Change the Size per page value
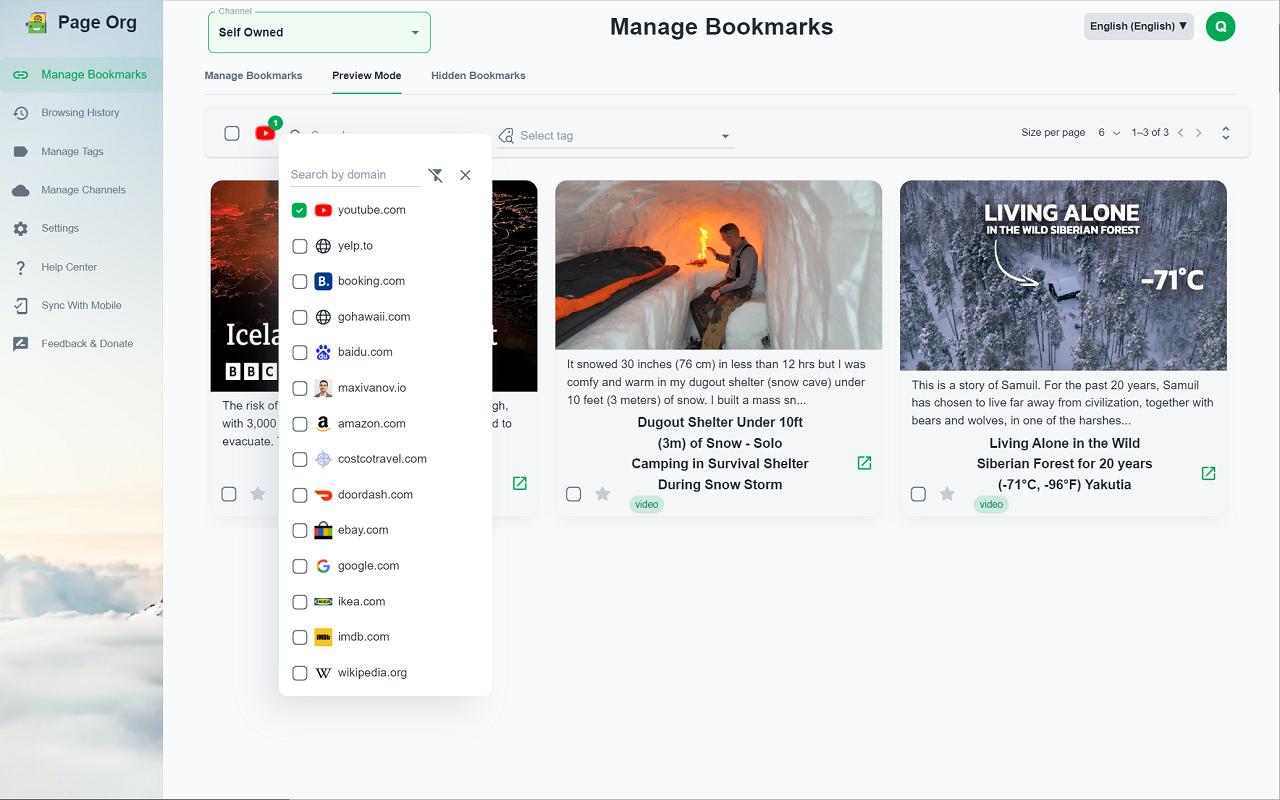 pyautogui.click(x=1109, y=133)
